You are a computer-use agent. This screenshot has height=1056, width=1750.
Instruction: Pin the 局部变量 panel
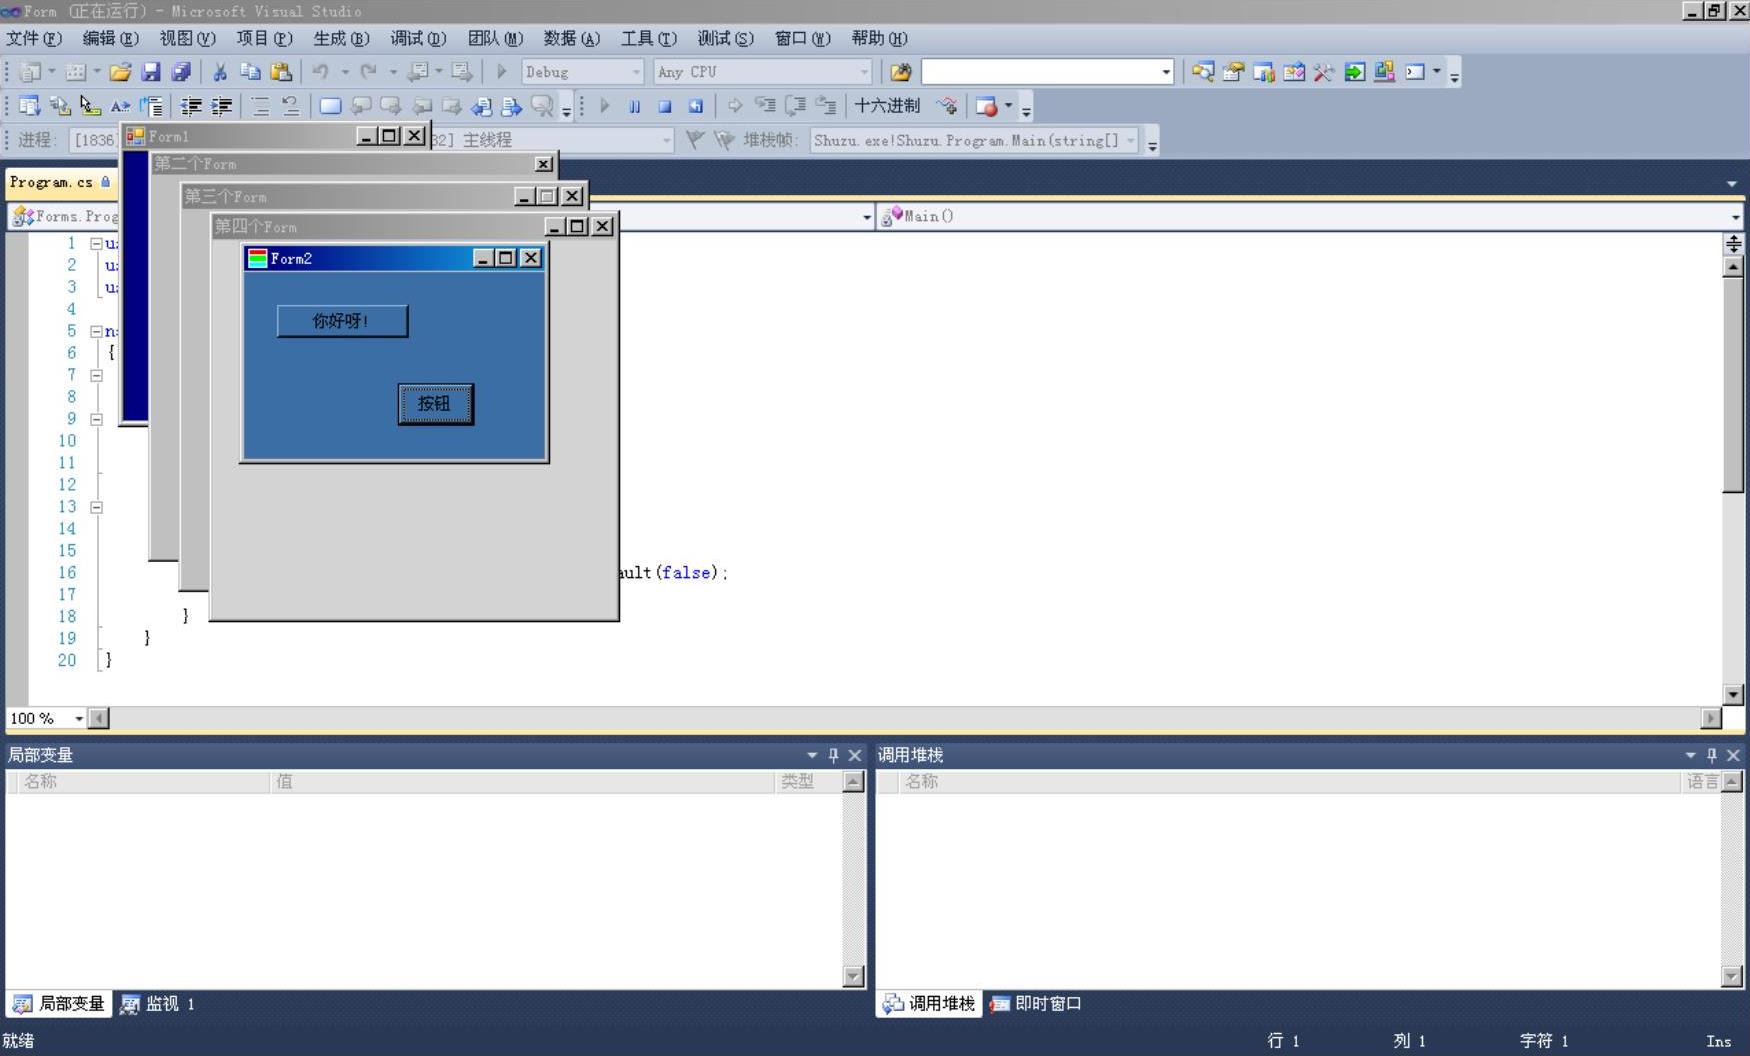click(833, 755)
